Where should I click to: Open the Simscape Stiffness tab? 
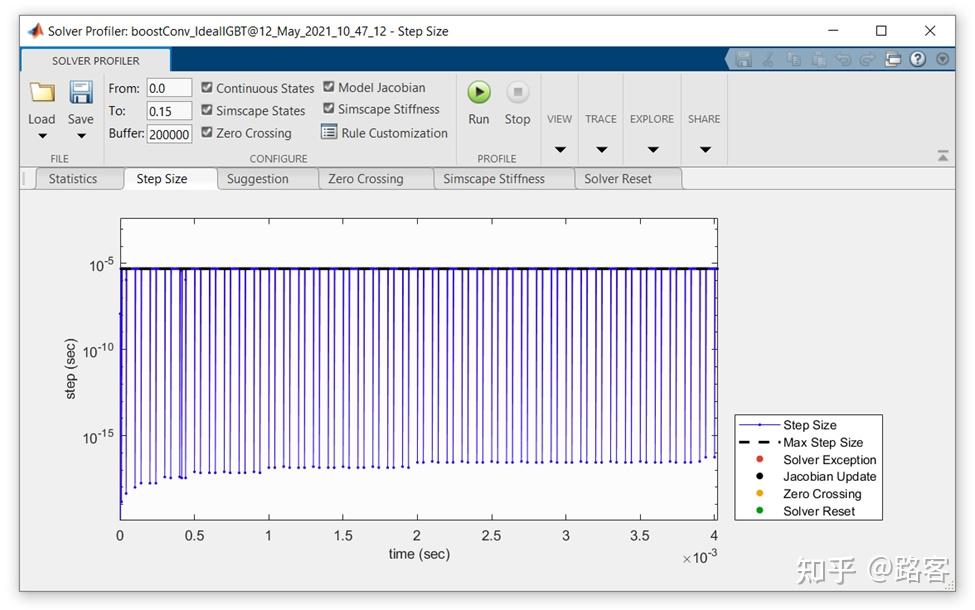point(494,179)
